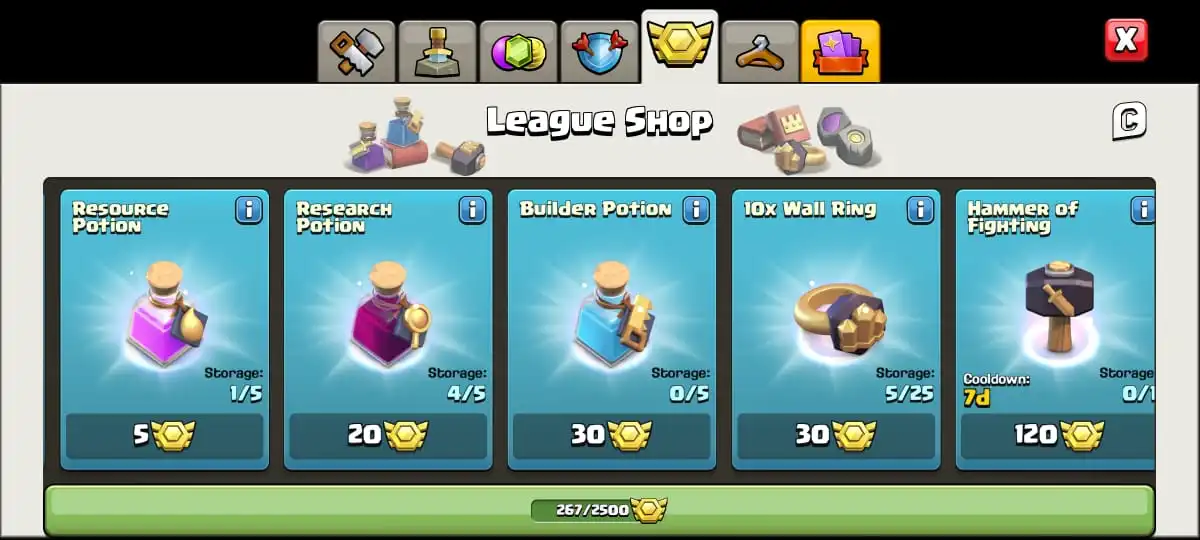Screen dimensions: 1200x540
Task: Click the league medals progress bar
Action: click(x=600, y=510)
